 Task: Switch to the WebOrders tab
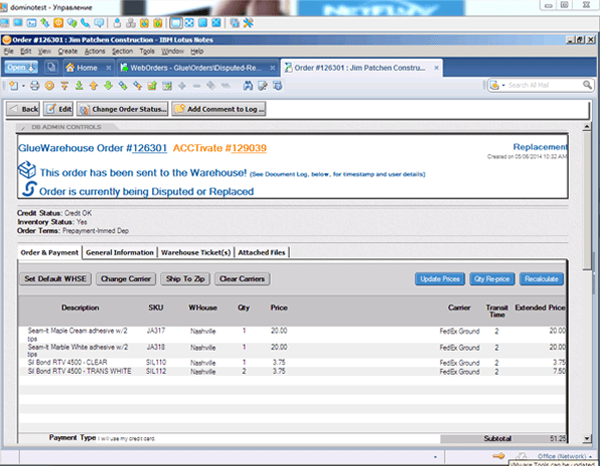tap(197, 68)
